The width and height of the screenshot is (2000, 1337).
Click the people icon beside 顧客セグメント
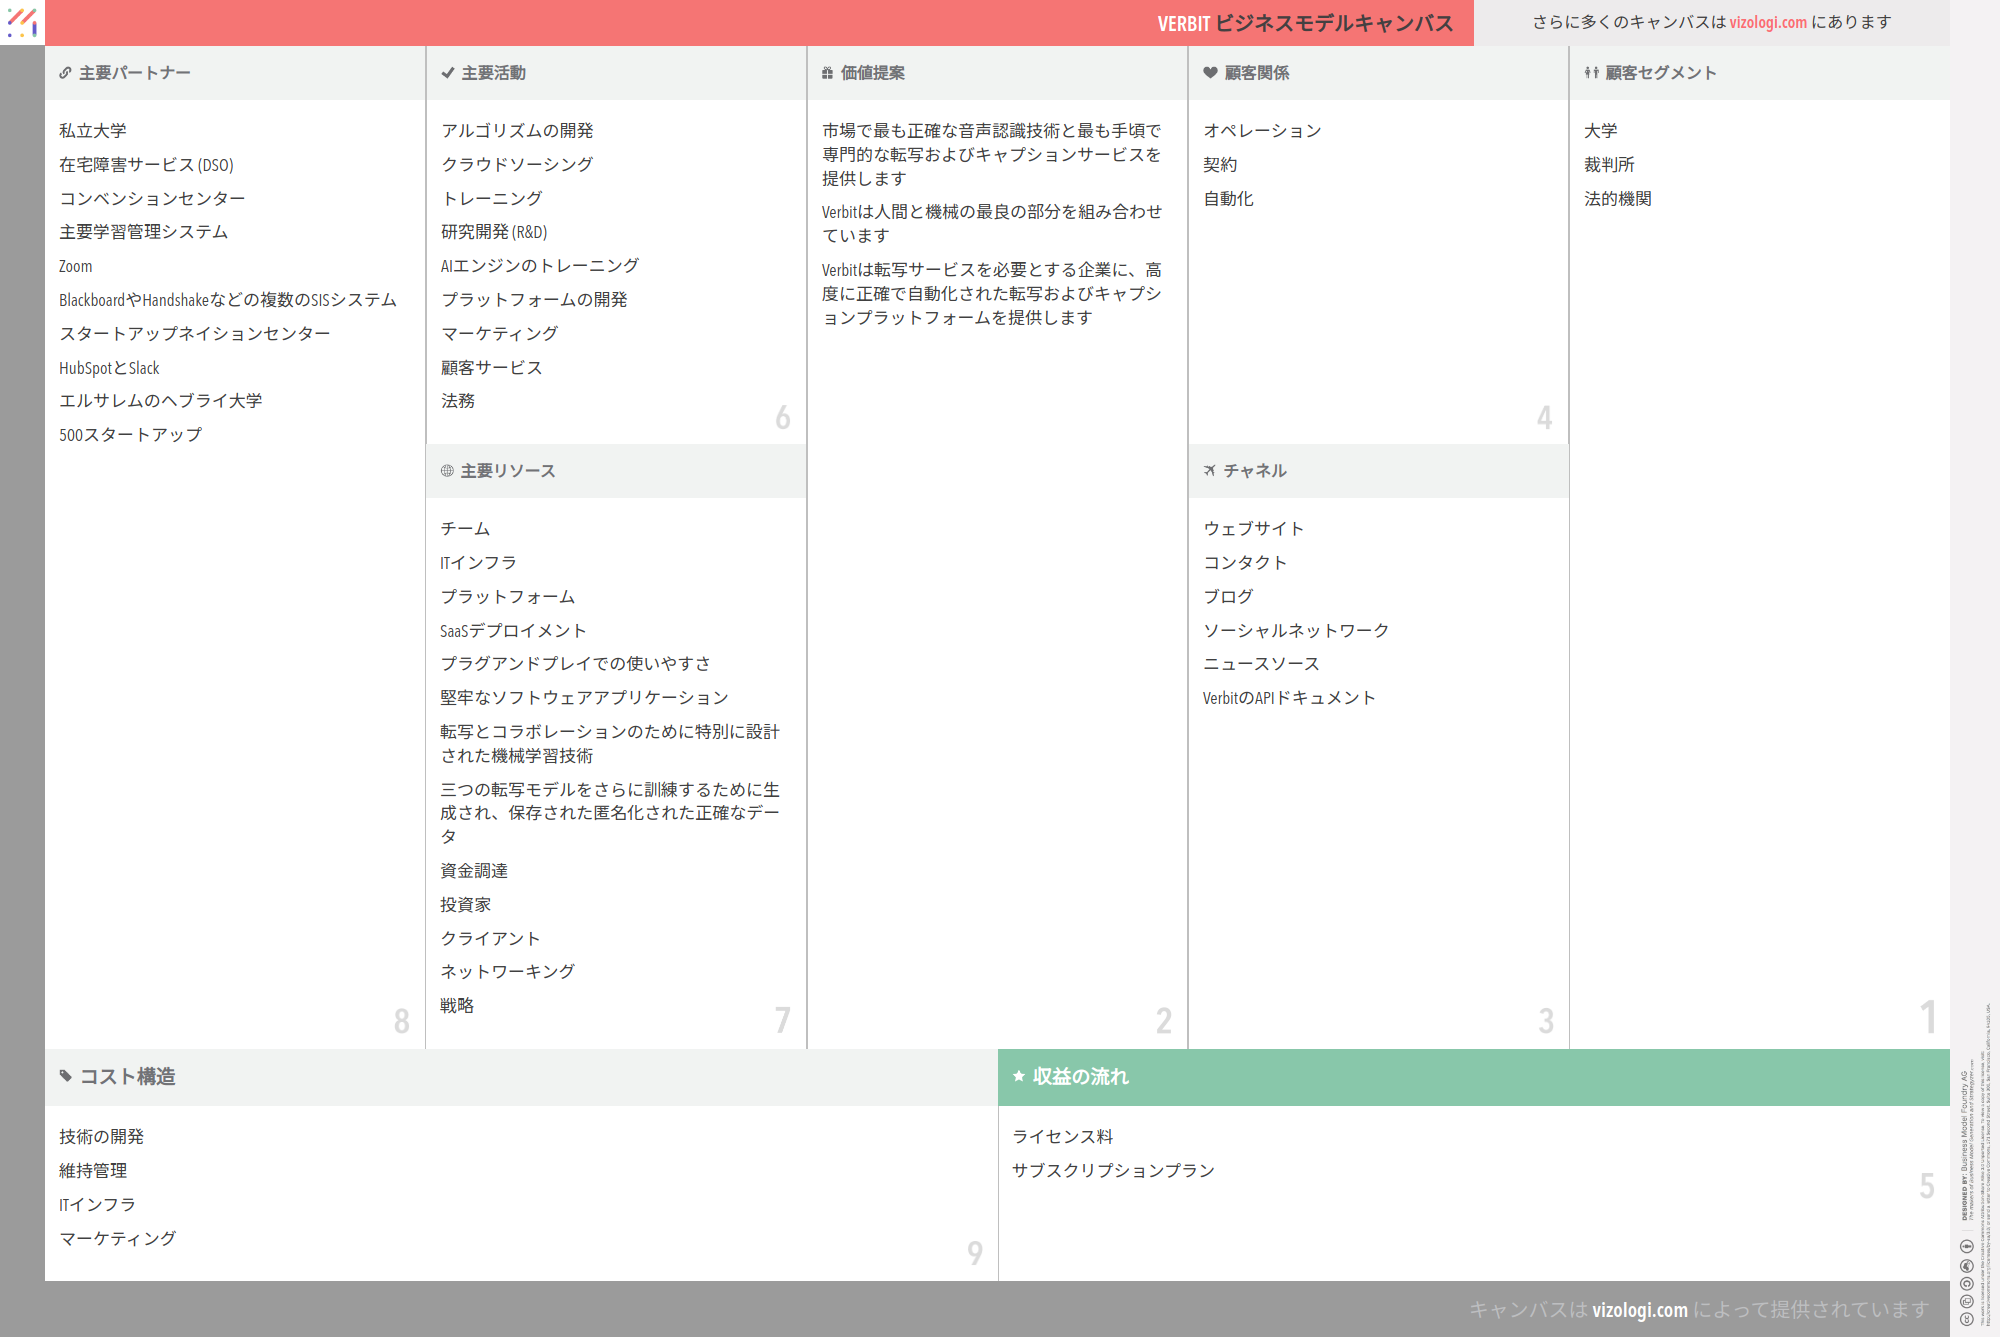click(1591, 73)
